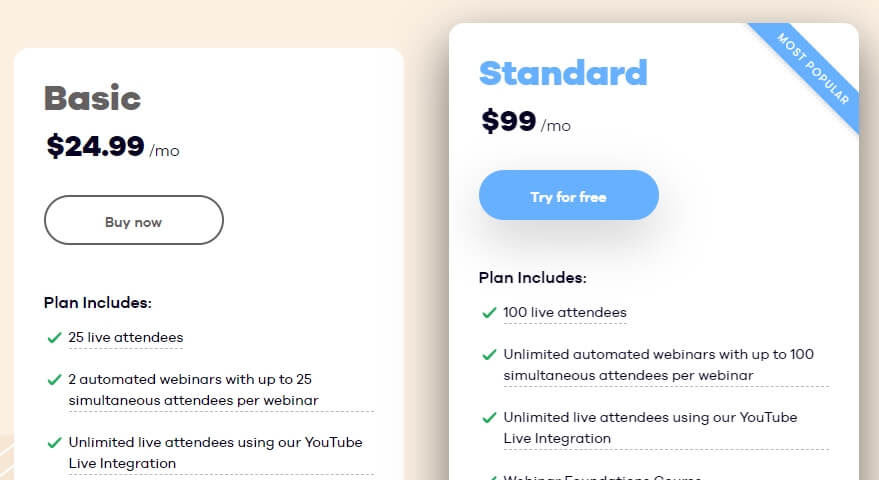Click Standard plan's YouTube Live Integration text

[650, 427]
